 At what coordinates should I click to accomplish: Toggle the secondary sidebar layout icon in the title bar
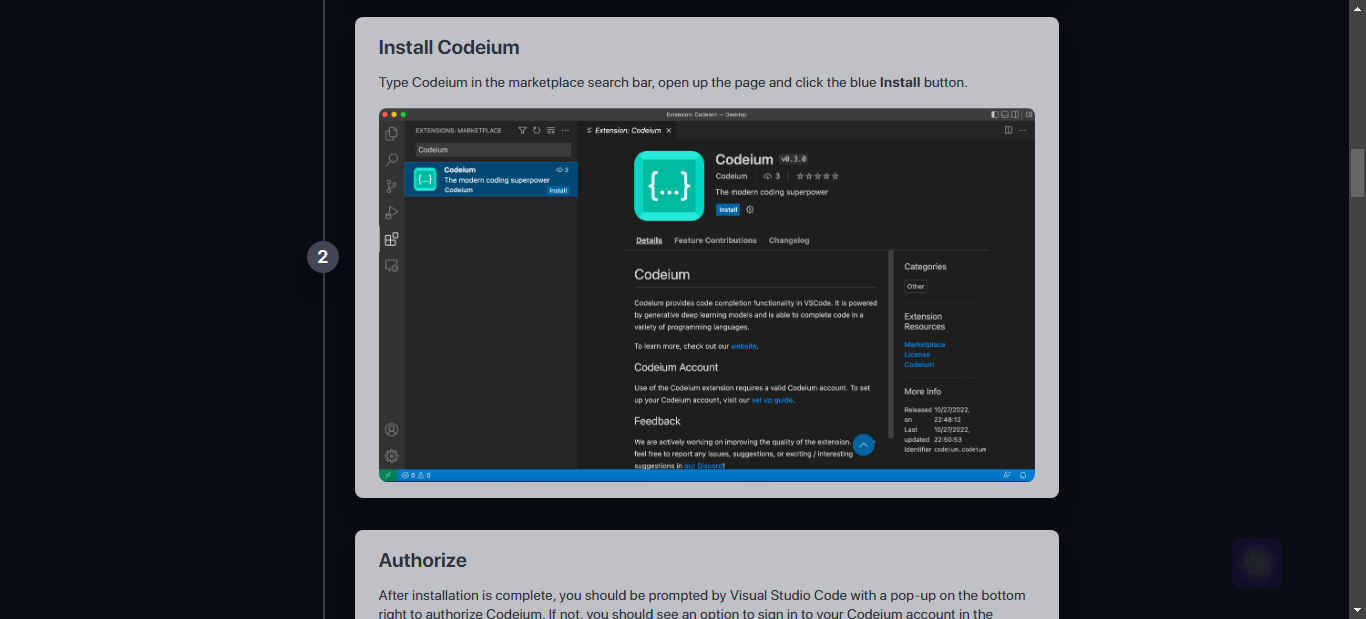1015,115
